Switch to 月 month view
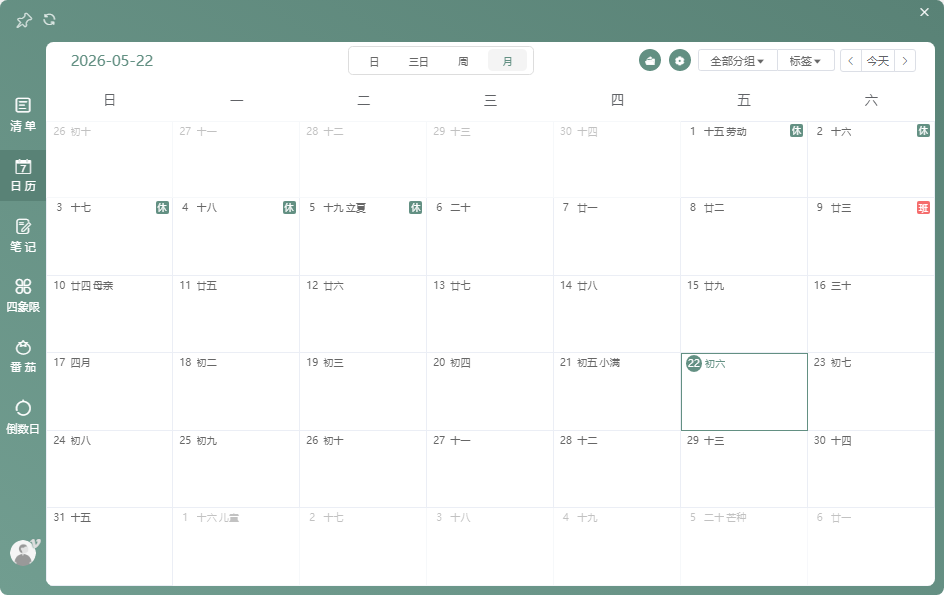Viewport: 944px width, 595px height. click(x=508, y=61)
